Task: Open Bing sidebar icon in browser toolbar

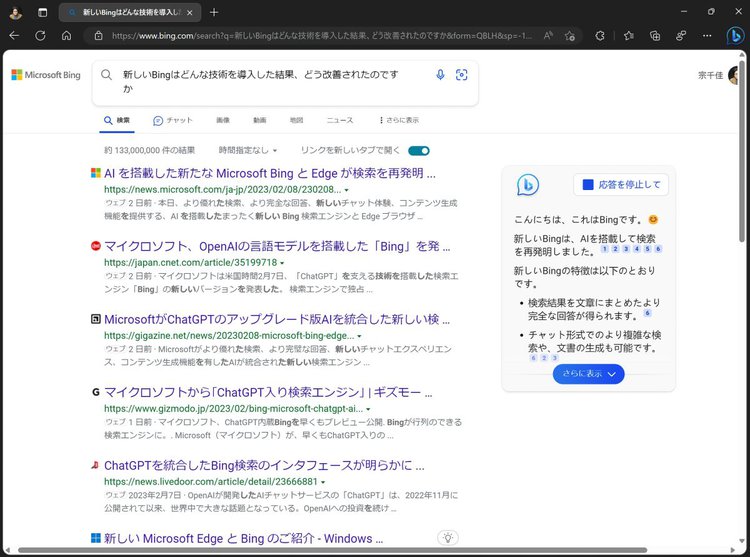Action: 733,34
